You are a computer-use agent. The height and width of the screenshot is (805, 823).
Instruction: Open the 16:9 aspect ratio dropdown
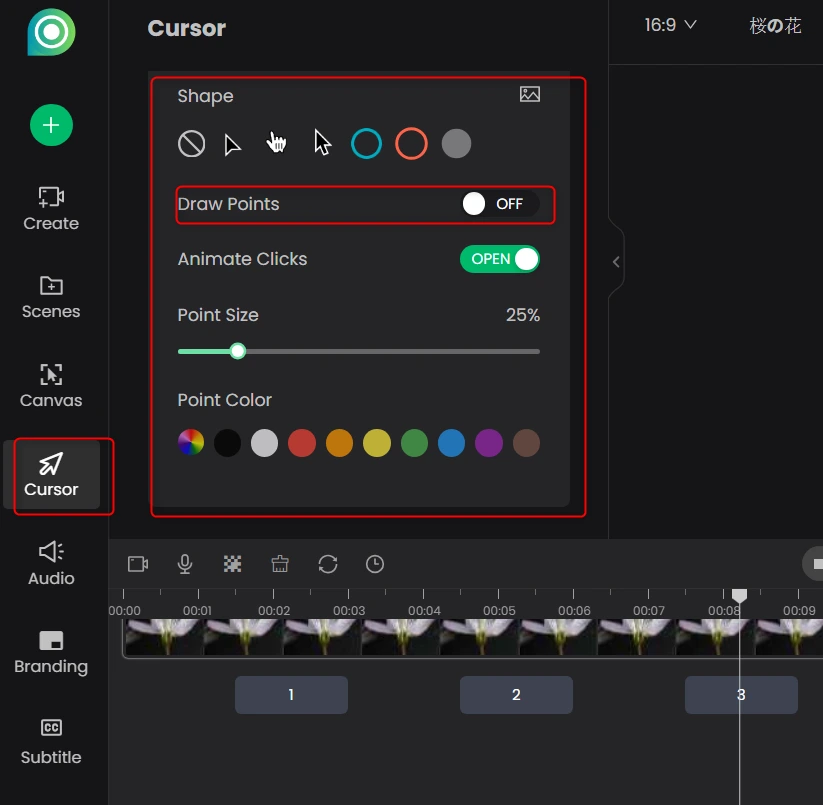pos(670,26)
